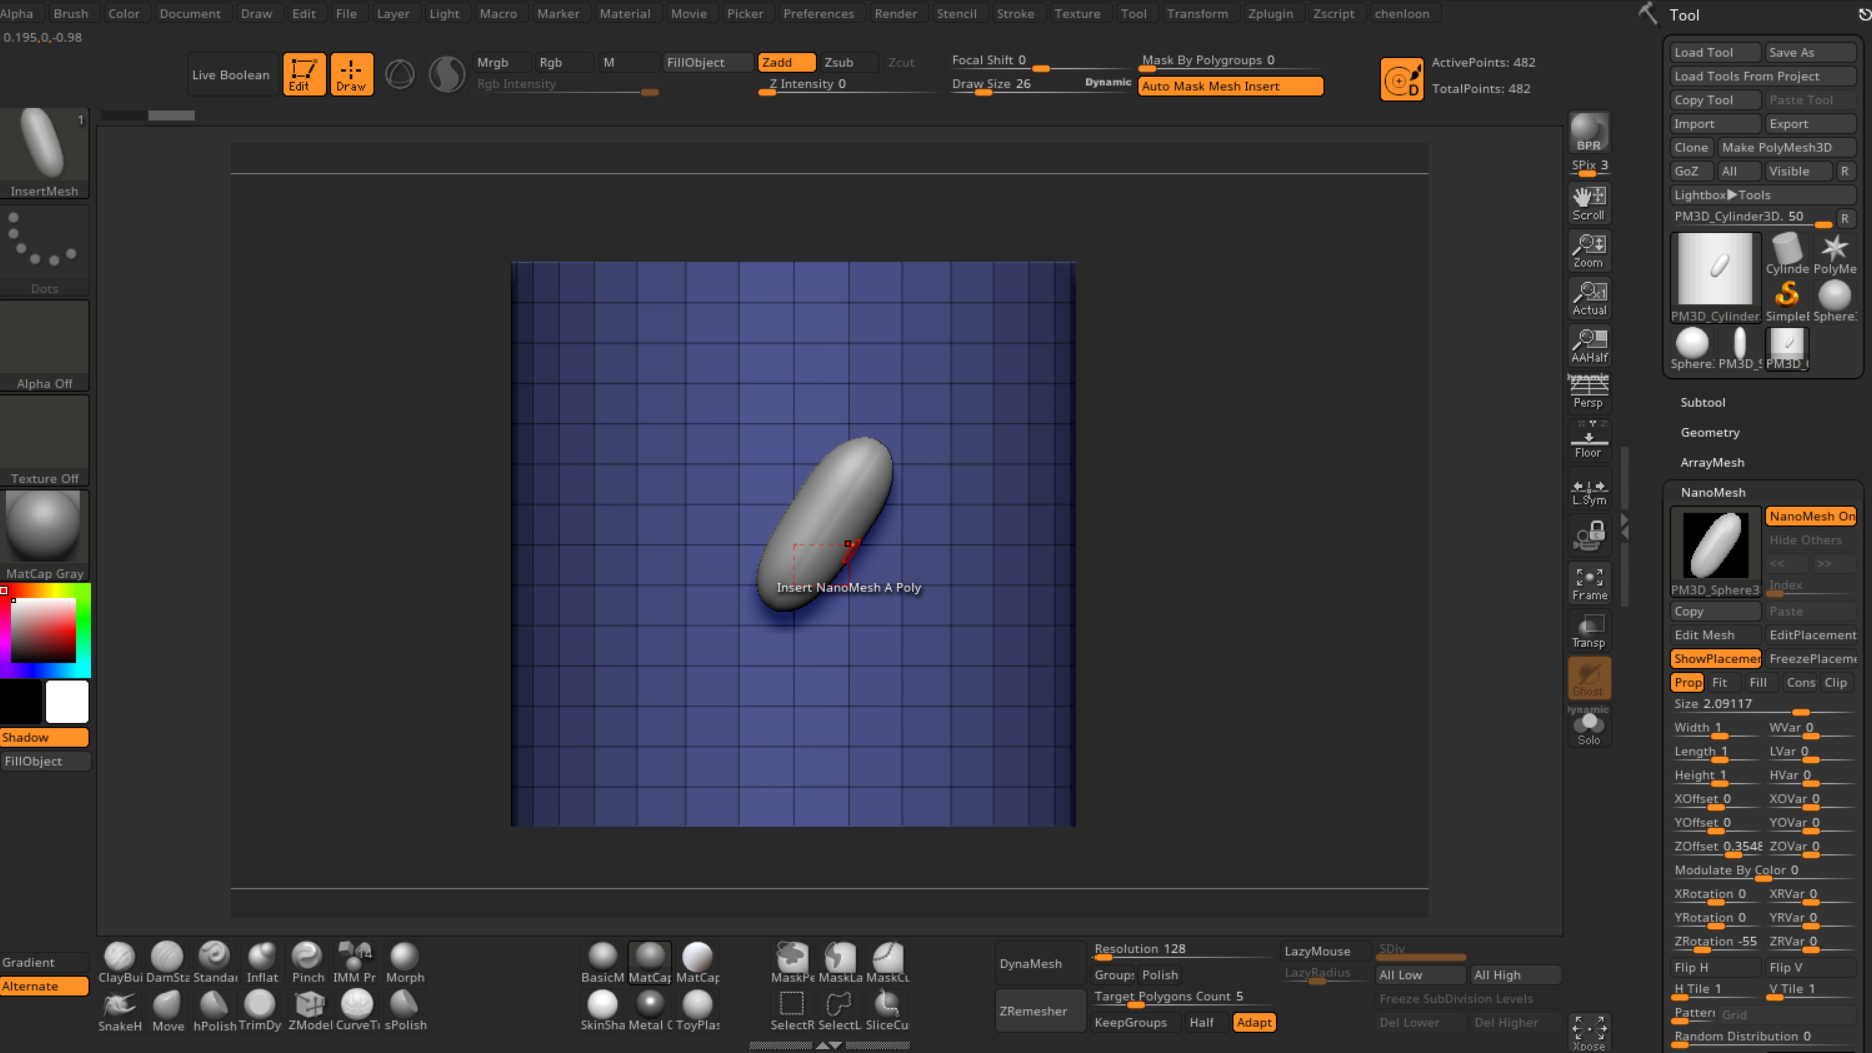Open the Zplugin menu

(1270, 14)
